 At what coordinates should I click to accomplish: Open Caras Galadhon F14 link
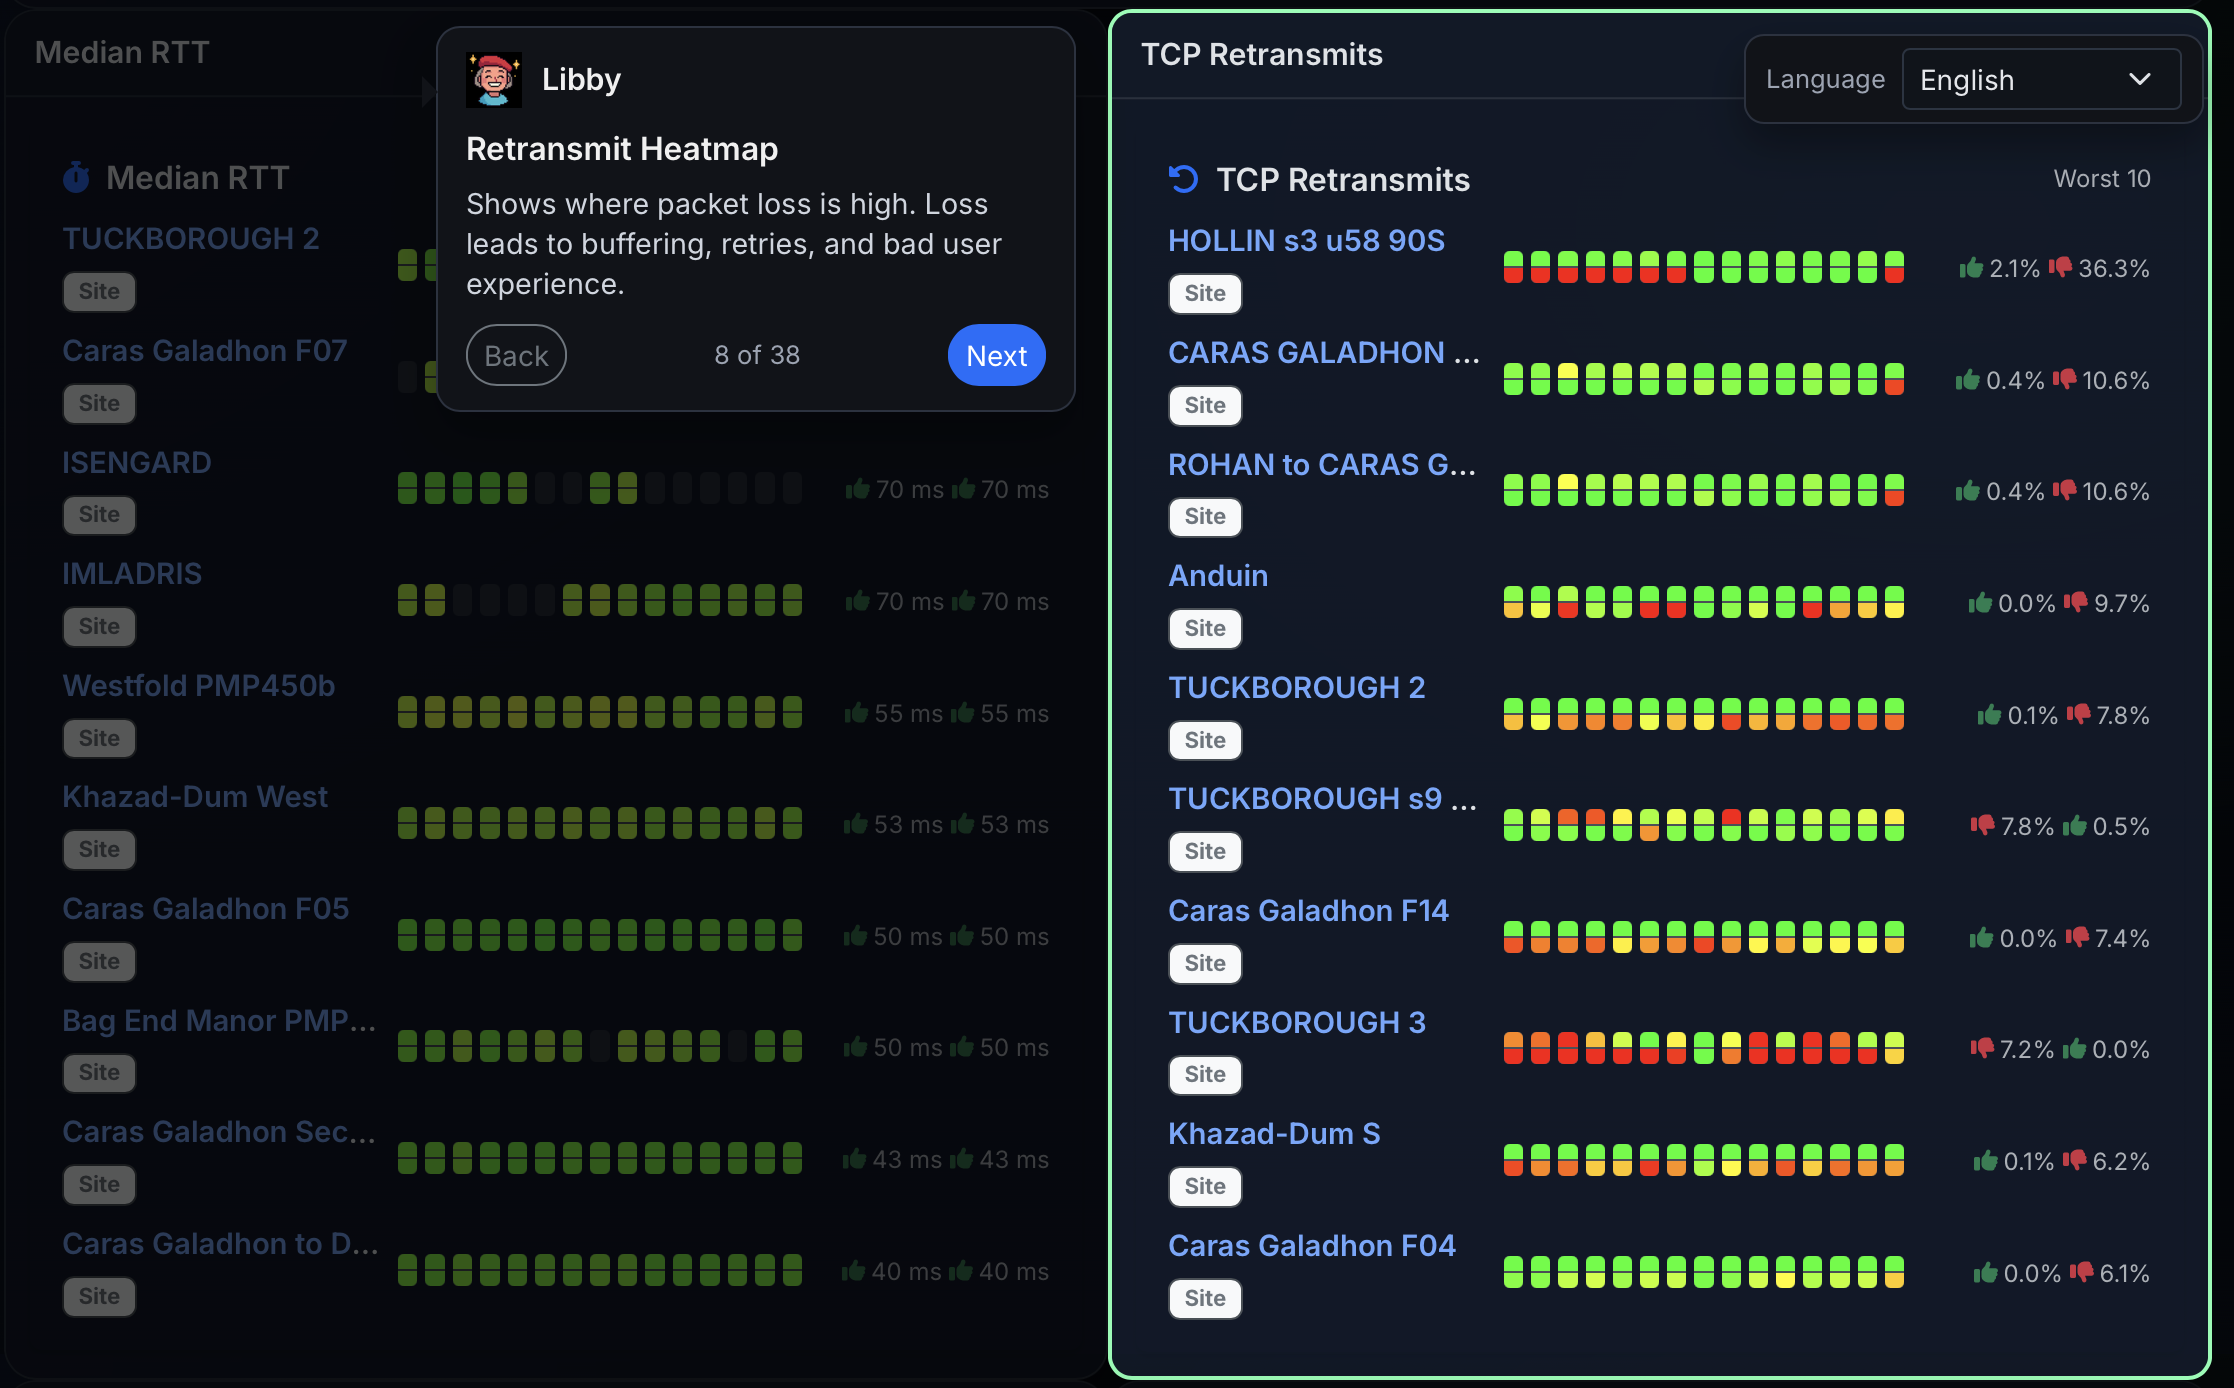coord(1308,911)
